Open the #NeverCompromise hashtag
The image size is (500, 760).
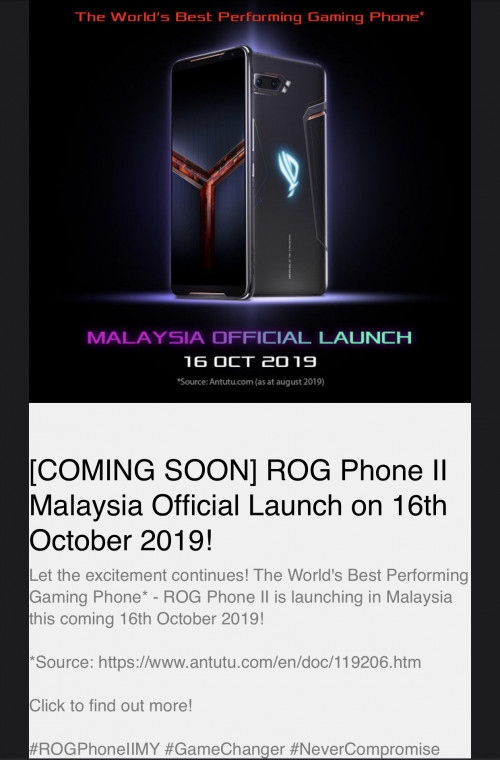[365, 749]
